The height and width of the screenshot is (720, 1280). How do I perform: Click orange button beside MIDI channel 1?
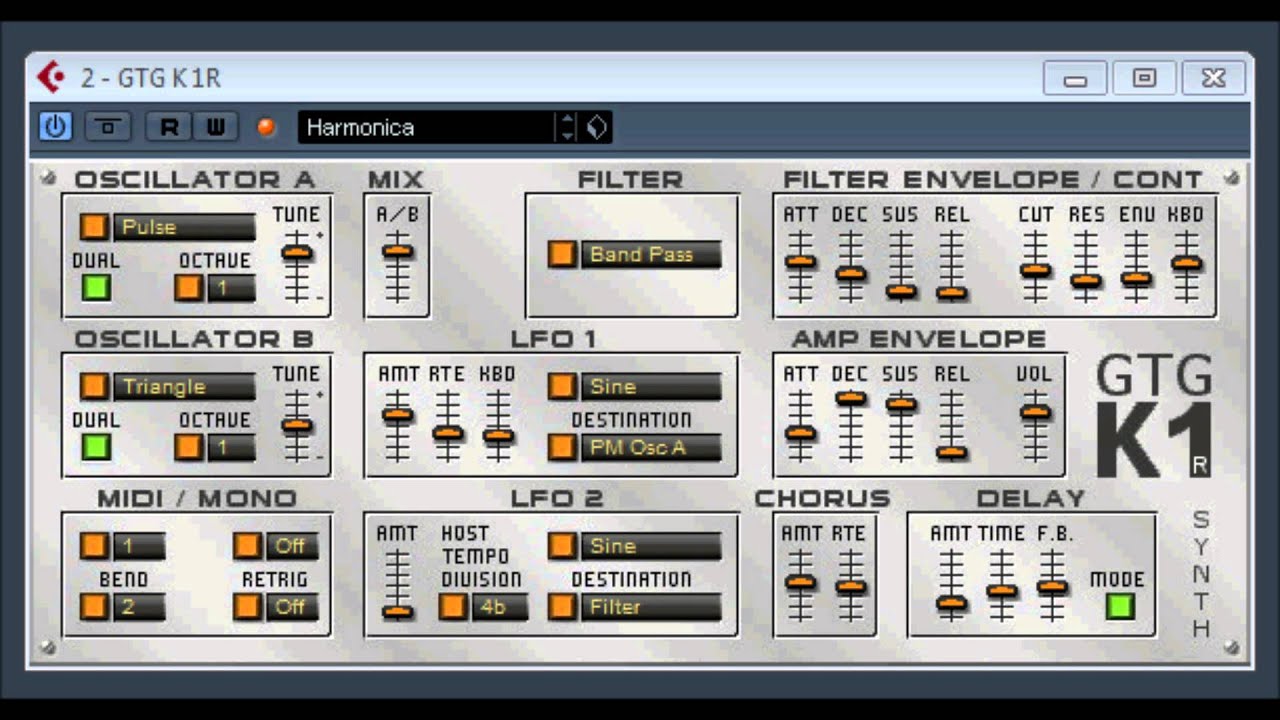94,546
